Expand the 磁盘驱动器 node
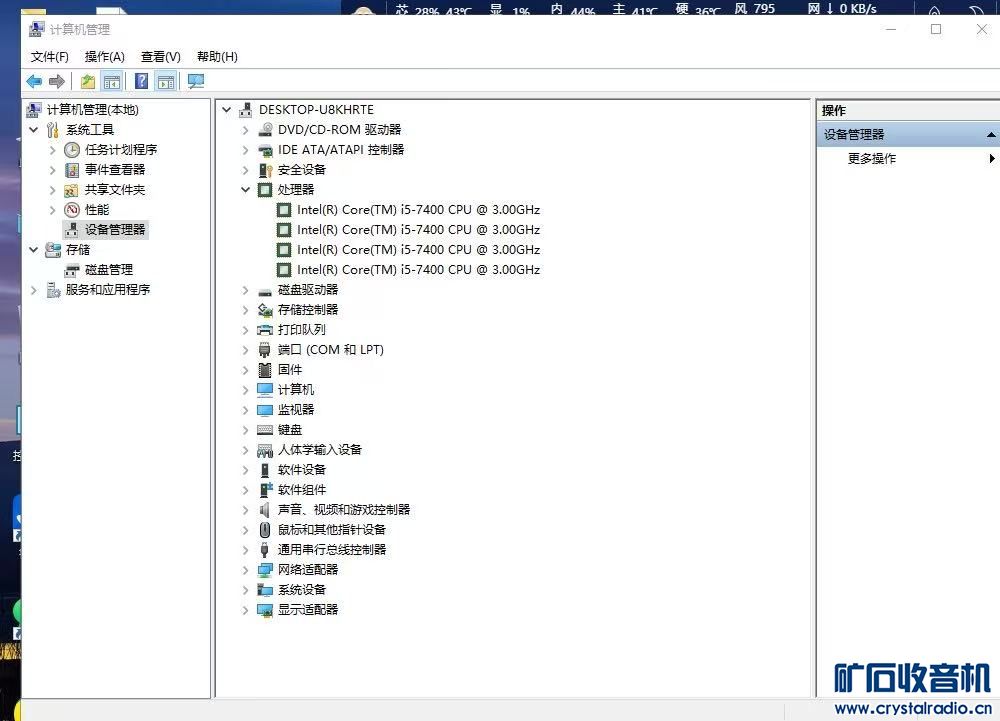The height and width of the screenshot is (721, 1000). pos(246,290)
